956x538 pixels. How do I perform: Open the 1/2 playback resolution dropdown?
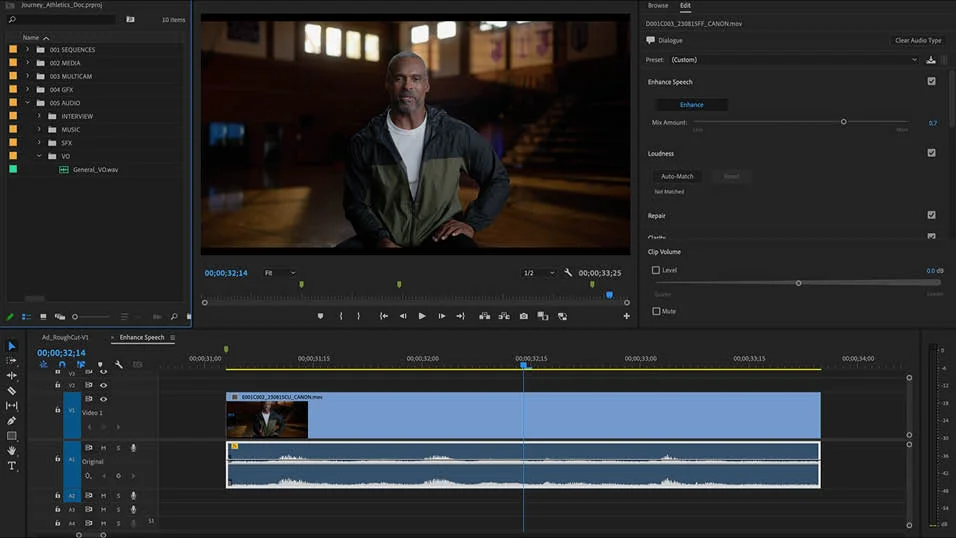tap(539, 273)
